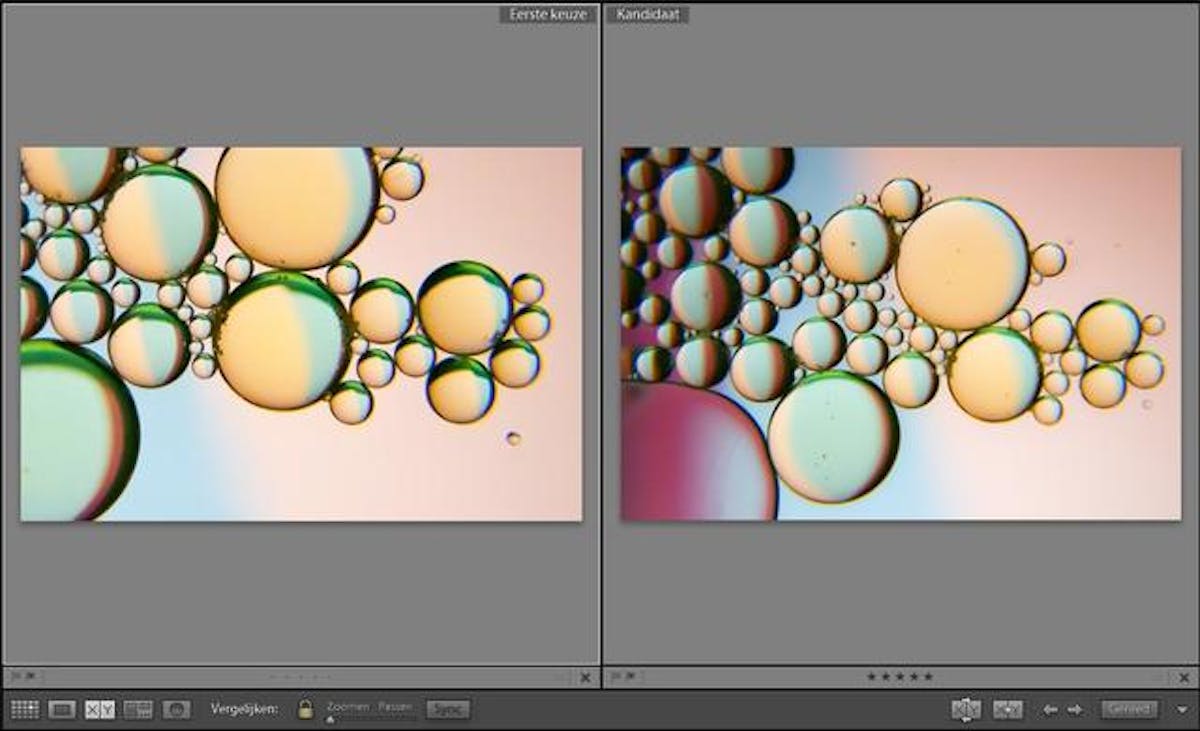Switch to Survey view
The image size is (1200, 731).
point(138,709)
